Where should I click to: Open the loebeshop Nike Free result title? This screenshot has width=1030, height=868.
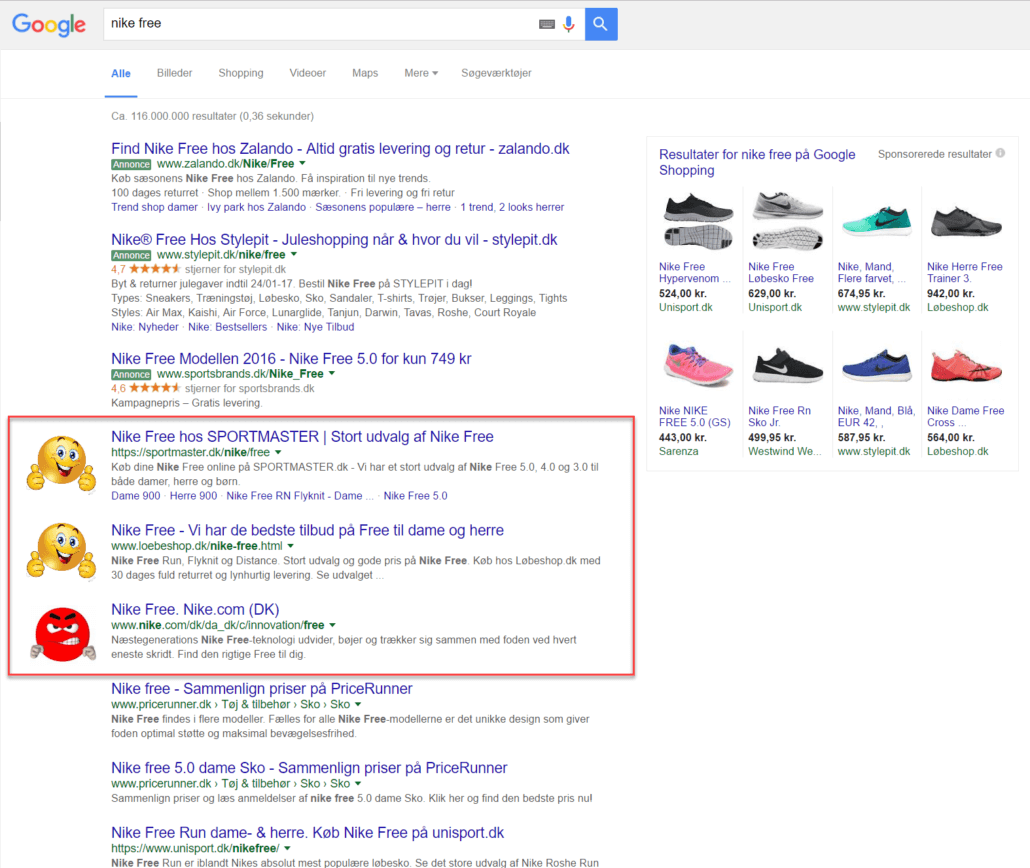(x=307, y=530)
